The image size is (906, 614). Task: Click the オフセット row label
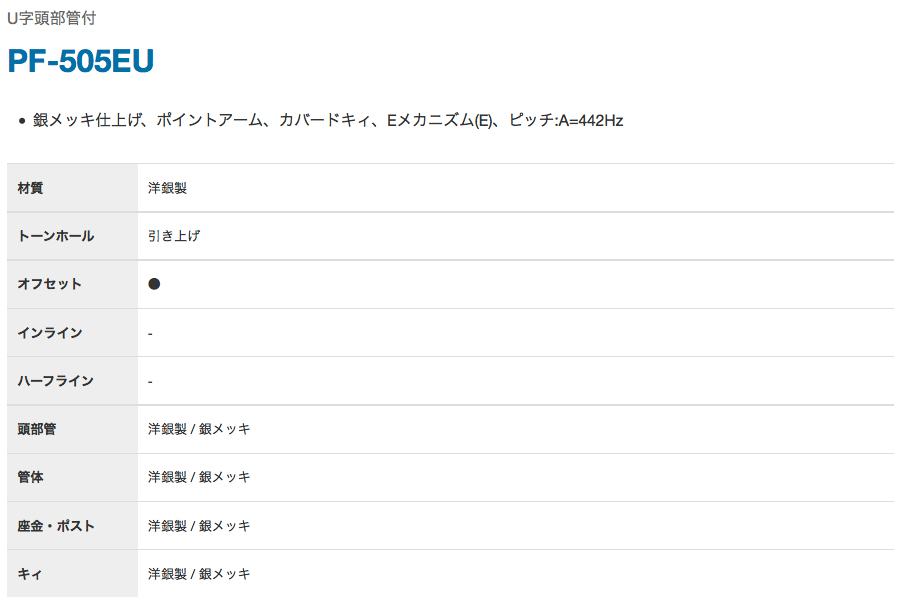(x=50, y=284)
